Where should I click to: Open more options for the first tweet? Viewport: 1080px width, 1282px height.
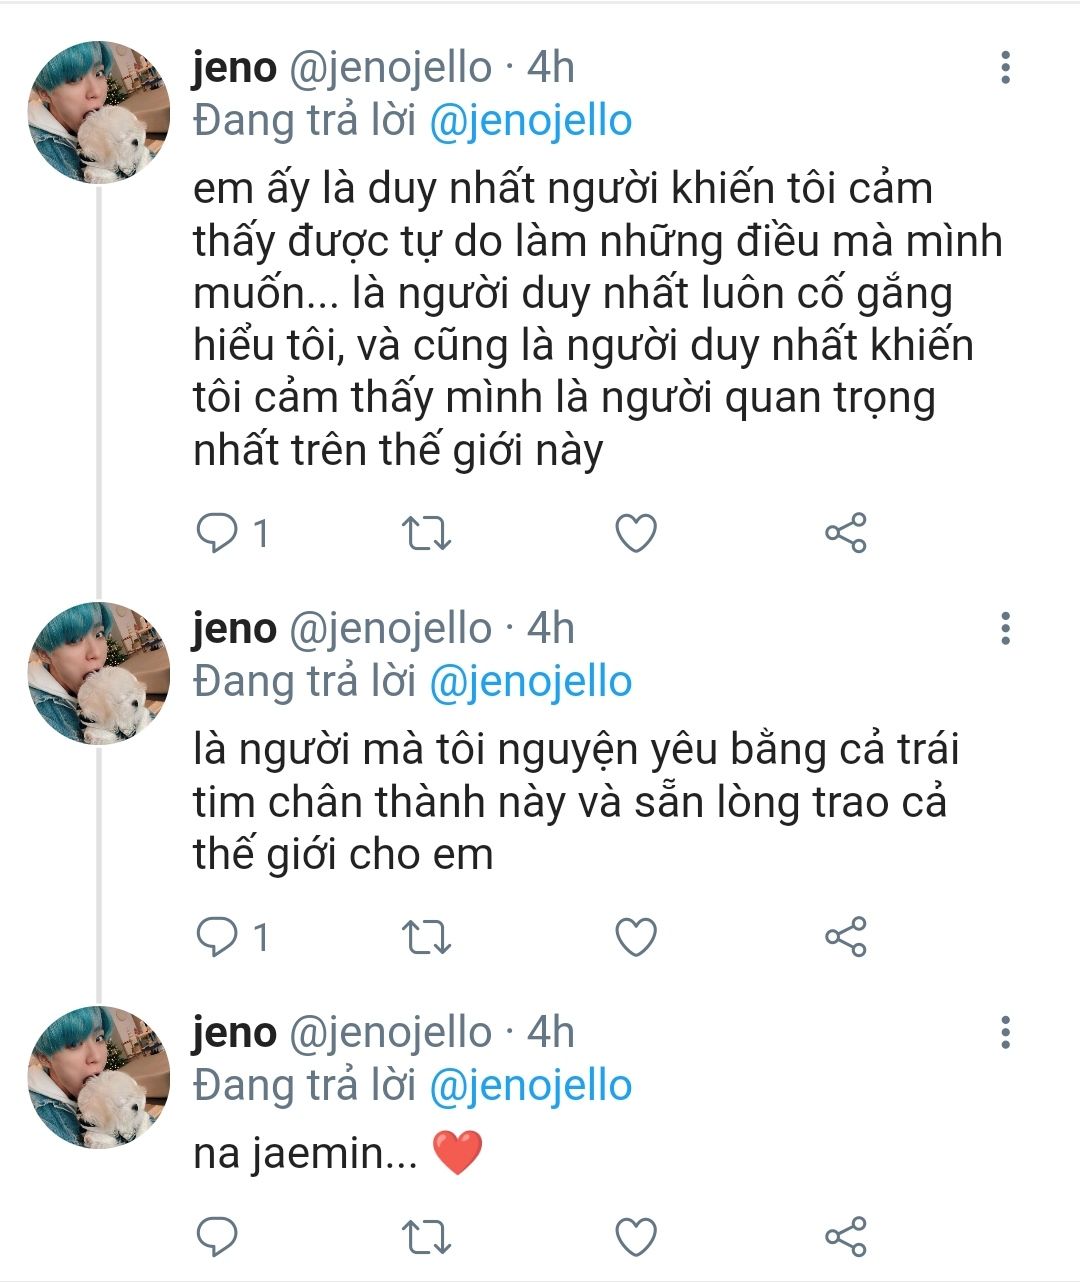[1005, 67]
